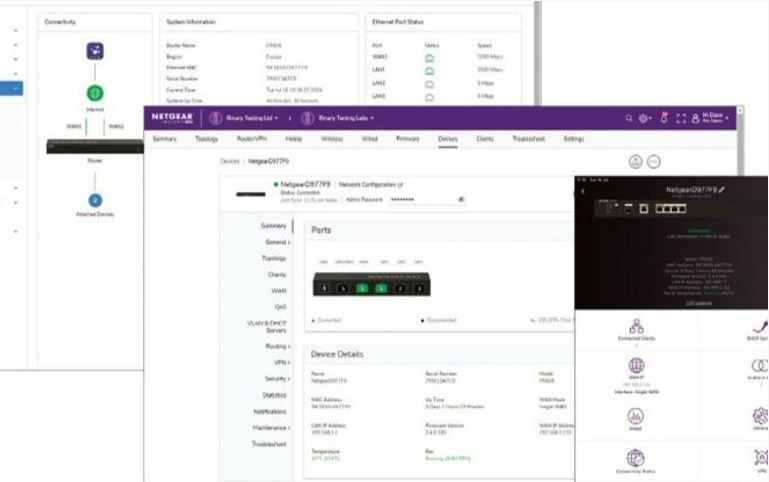The height and width of the screenshot is (482, 769).
Task: Switch to the Summary top tab
Action: pyautogui.click(x=164, y=139)
